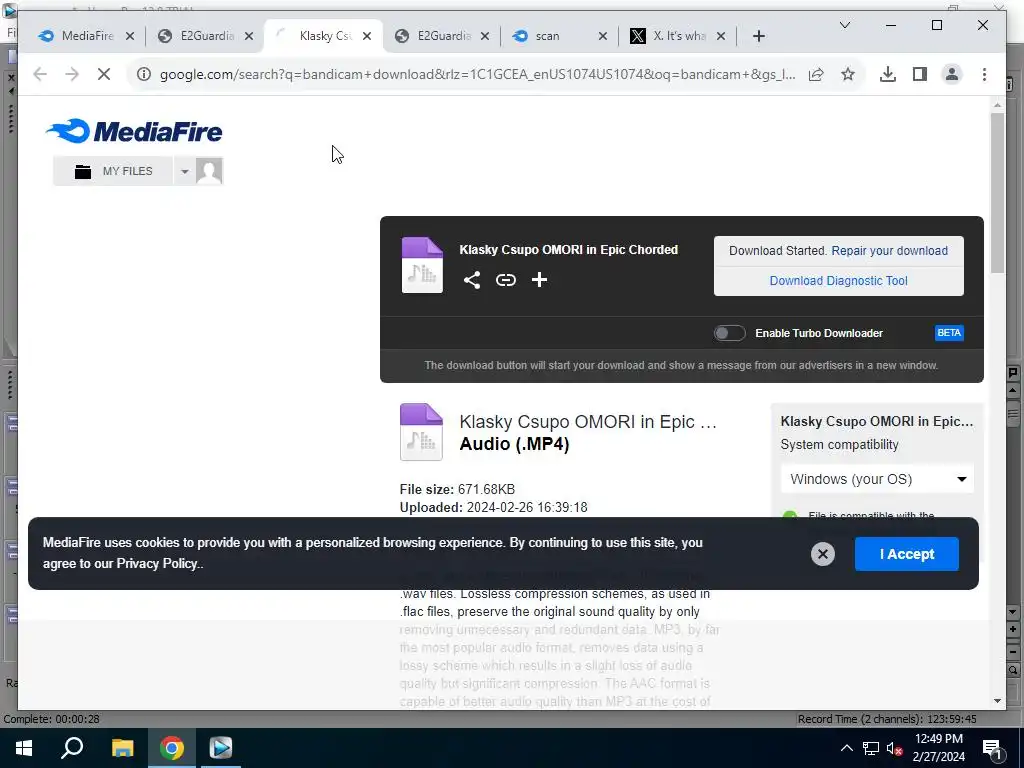Stop loading the page
The height and width of the screenshot is (768, 1024).
(x=104, y=74)
